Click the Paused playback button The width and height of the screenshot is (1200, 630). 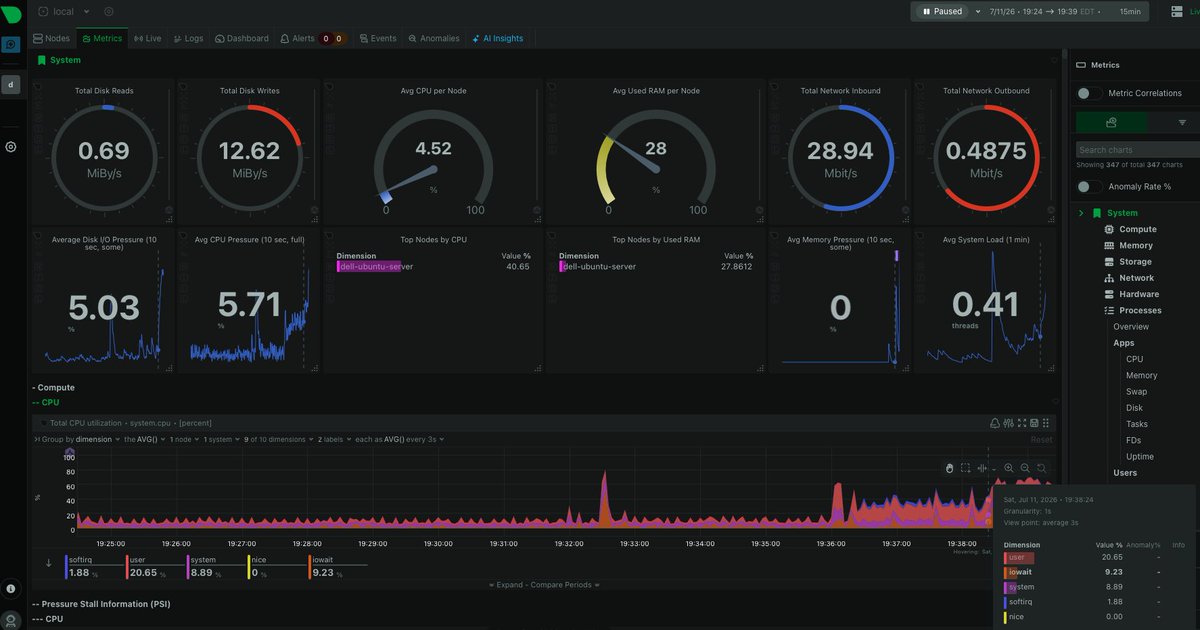click(x=942, y=11)
